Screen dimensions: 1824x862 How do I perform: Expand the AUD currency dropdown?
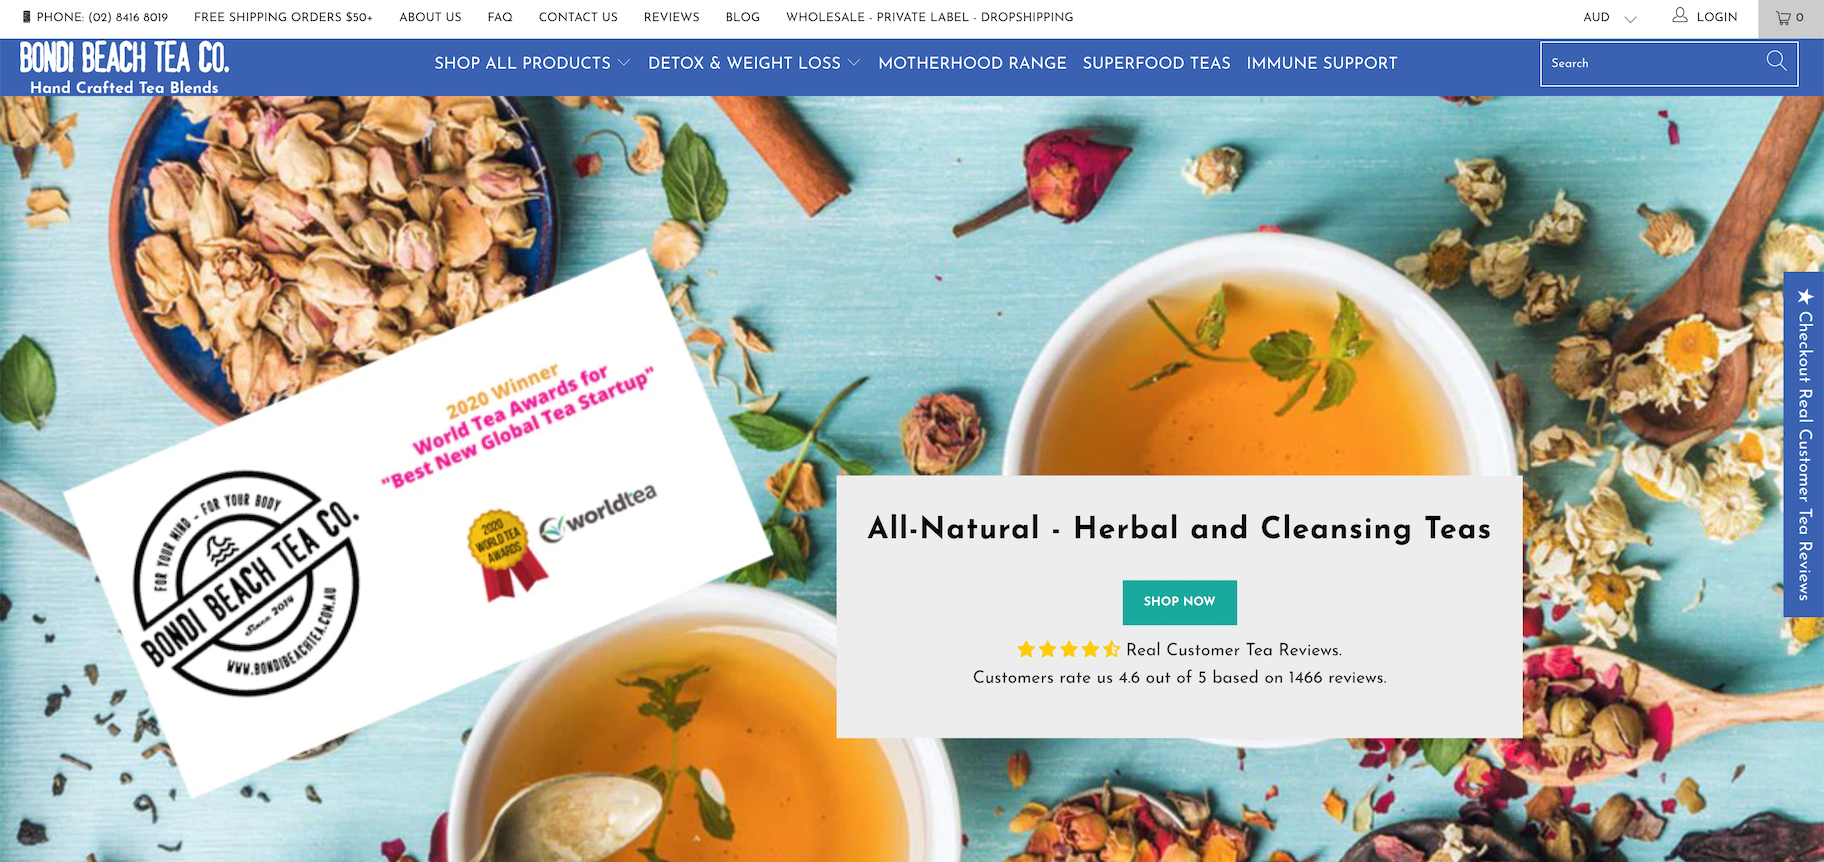point(1610,17)
